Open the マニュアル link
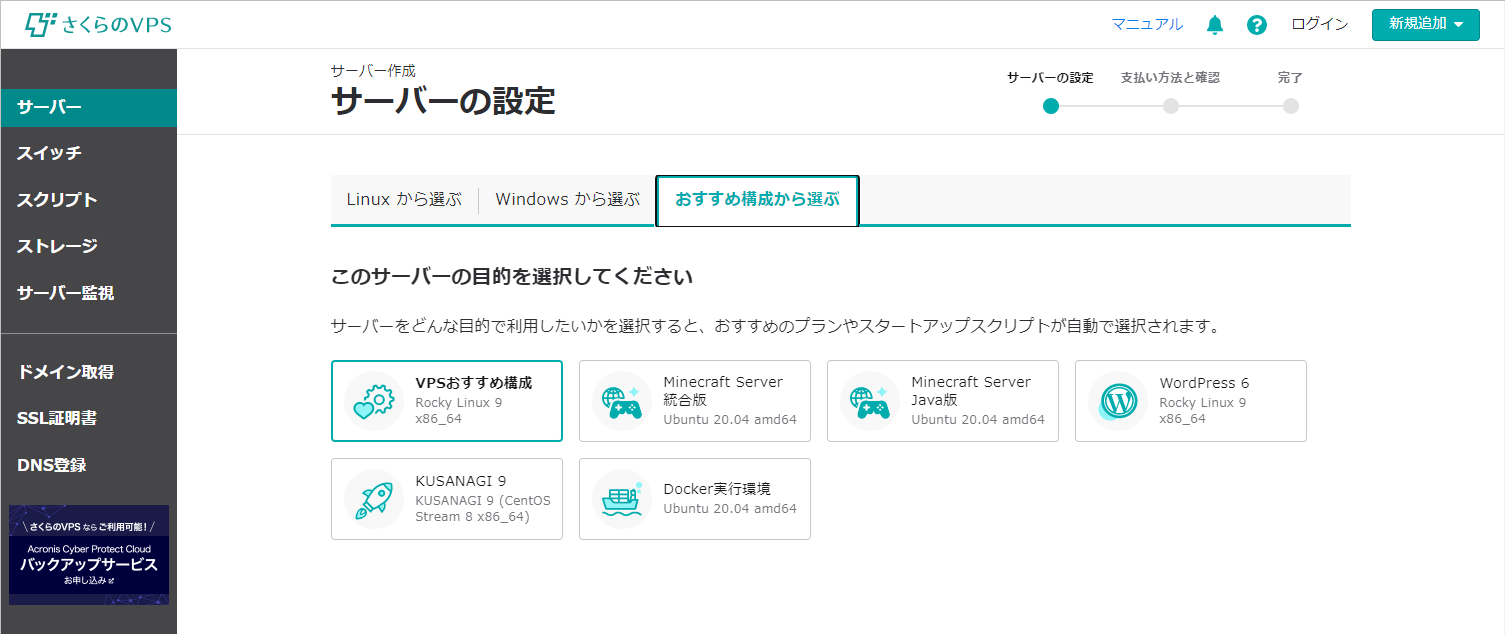This screenshot has width=1505, height=634. [1147, 25]
